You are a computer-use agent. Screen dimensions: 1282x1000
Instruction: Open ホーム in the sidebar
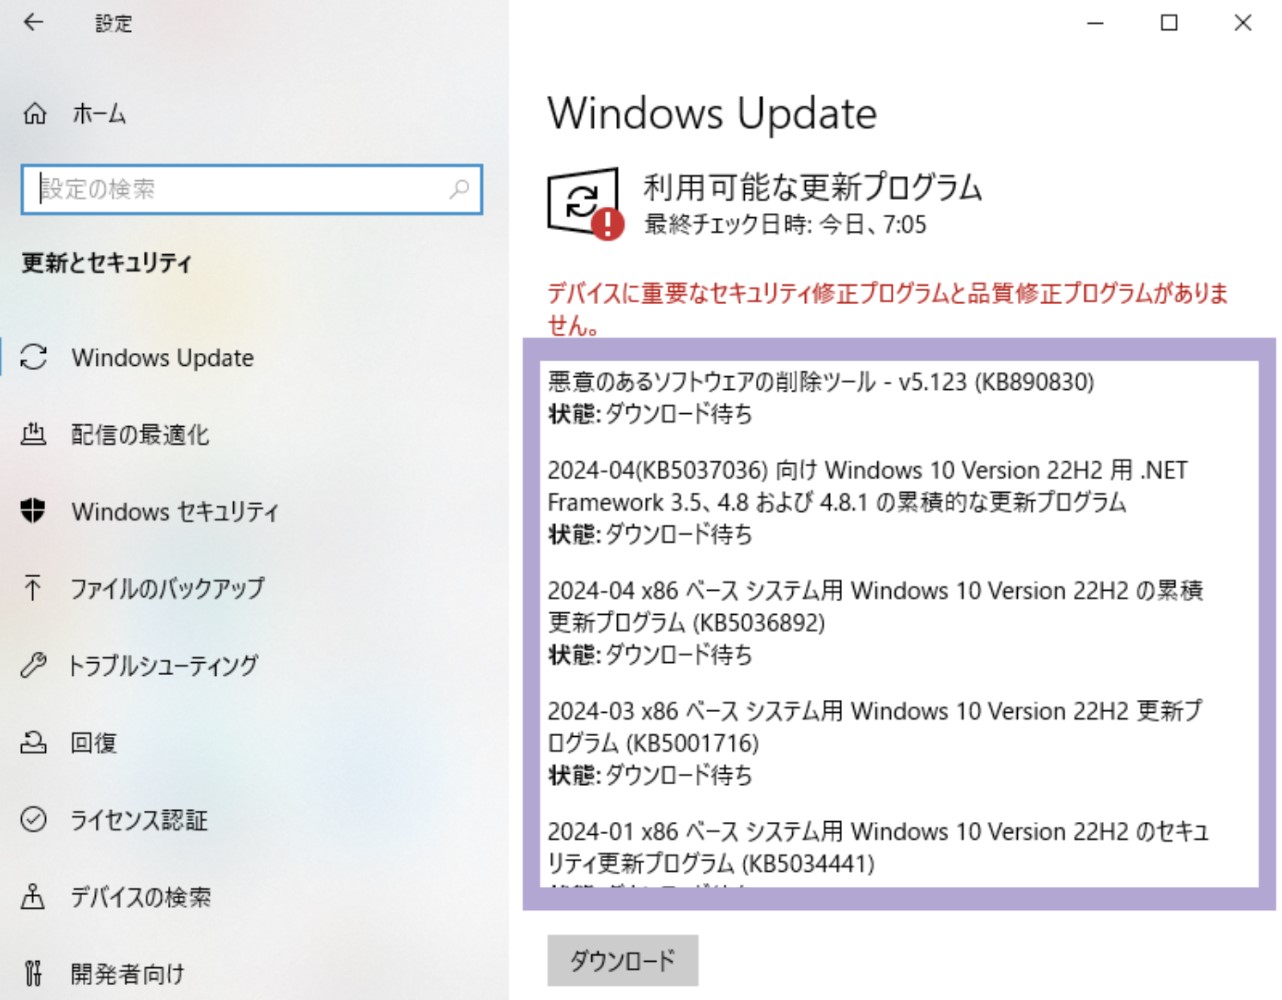coord(99,114)
